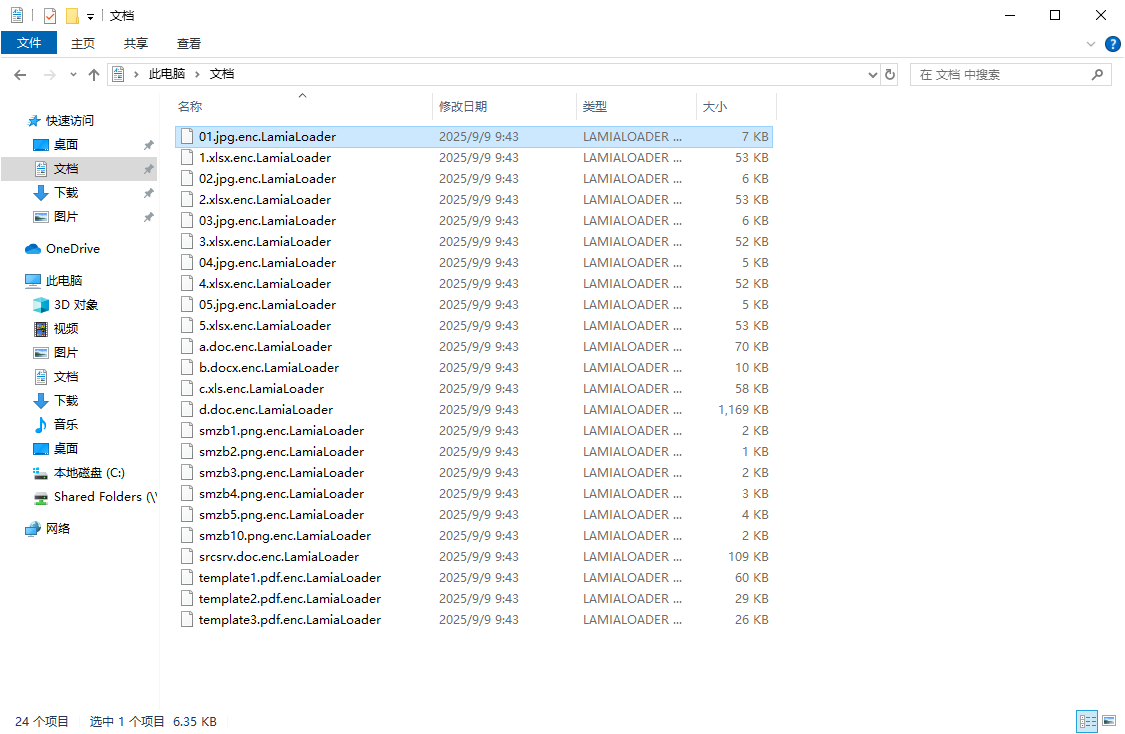This screenshot has height=734, width=1125.
Task: Open recent locations dropdown arrow
Action: point(73,75)
